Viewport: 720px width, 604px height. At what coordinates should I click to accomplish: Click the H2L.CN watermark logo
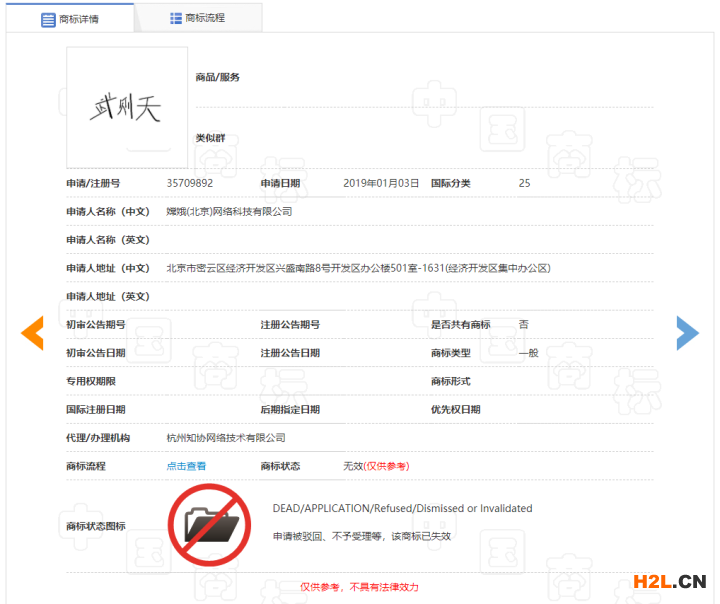(x=669, y=581)
